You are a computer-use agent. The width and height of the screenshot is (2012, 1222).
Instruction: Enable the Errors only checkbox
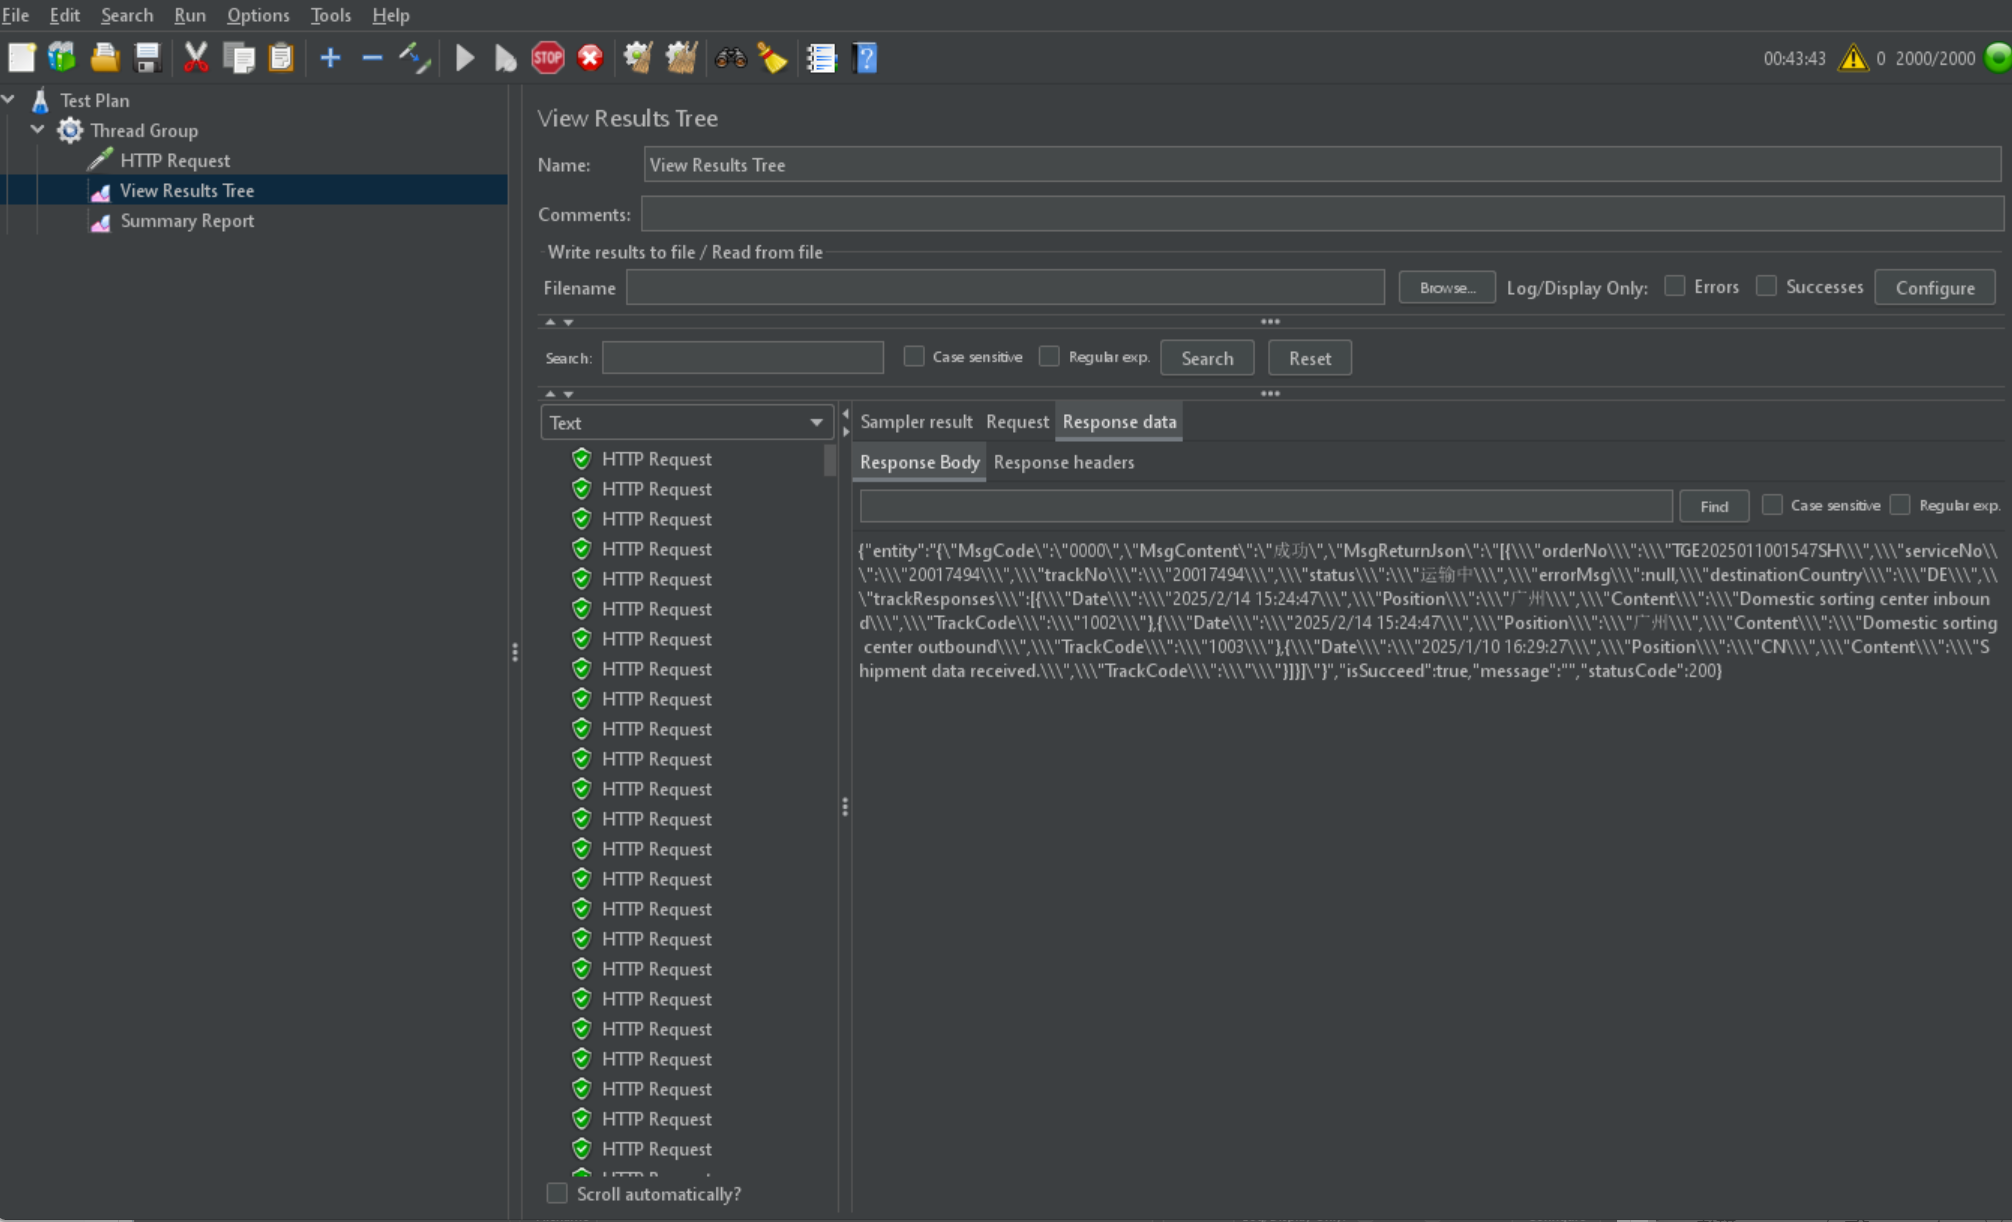1674,287
